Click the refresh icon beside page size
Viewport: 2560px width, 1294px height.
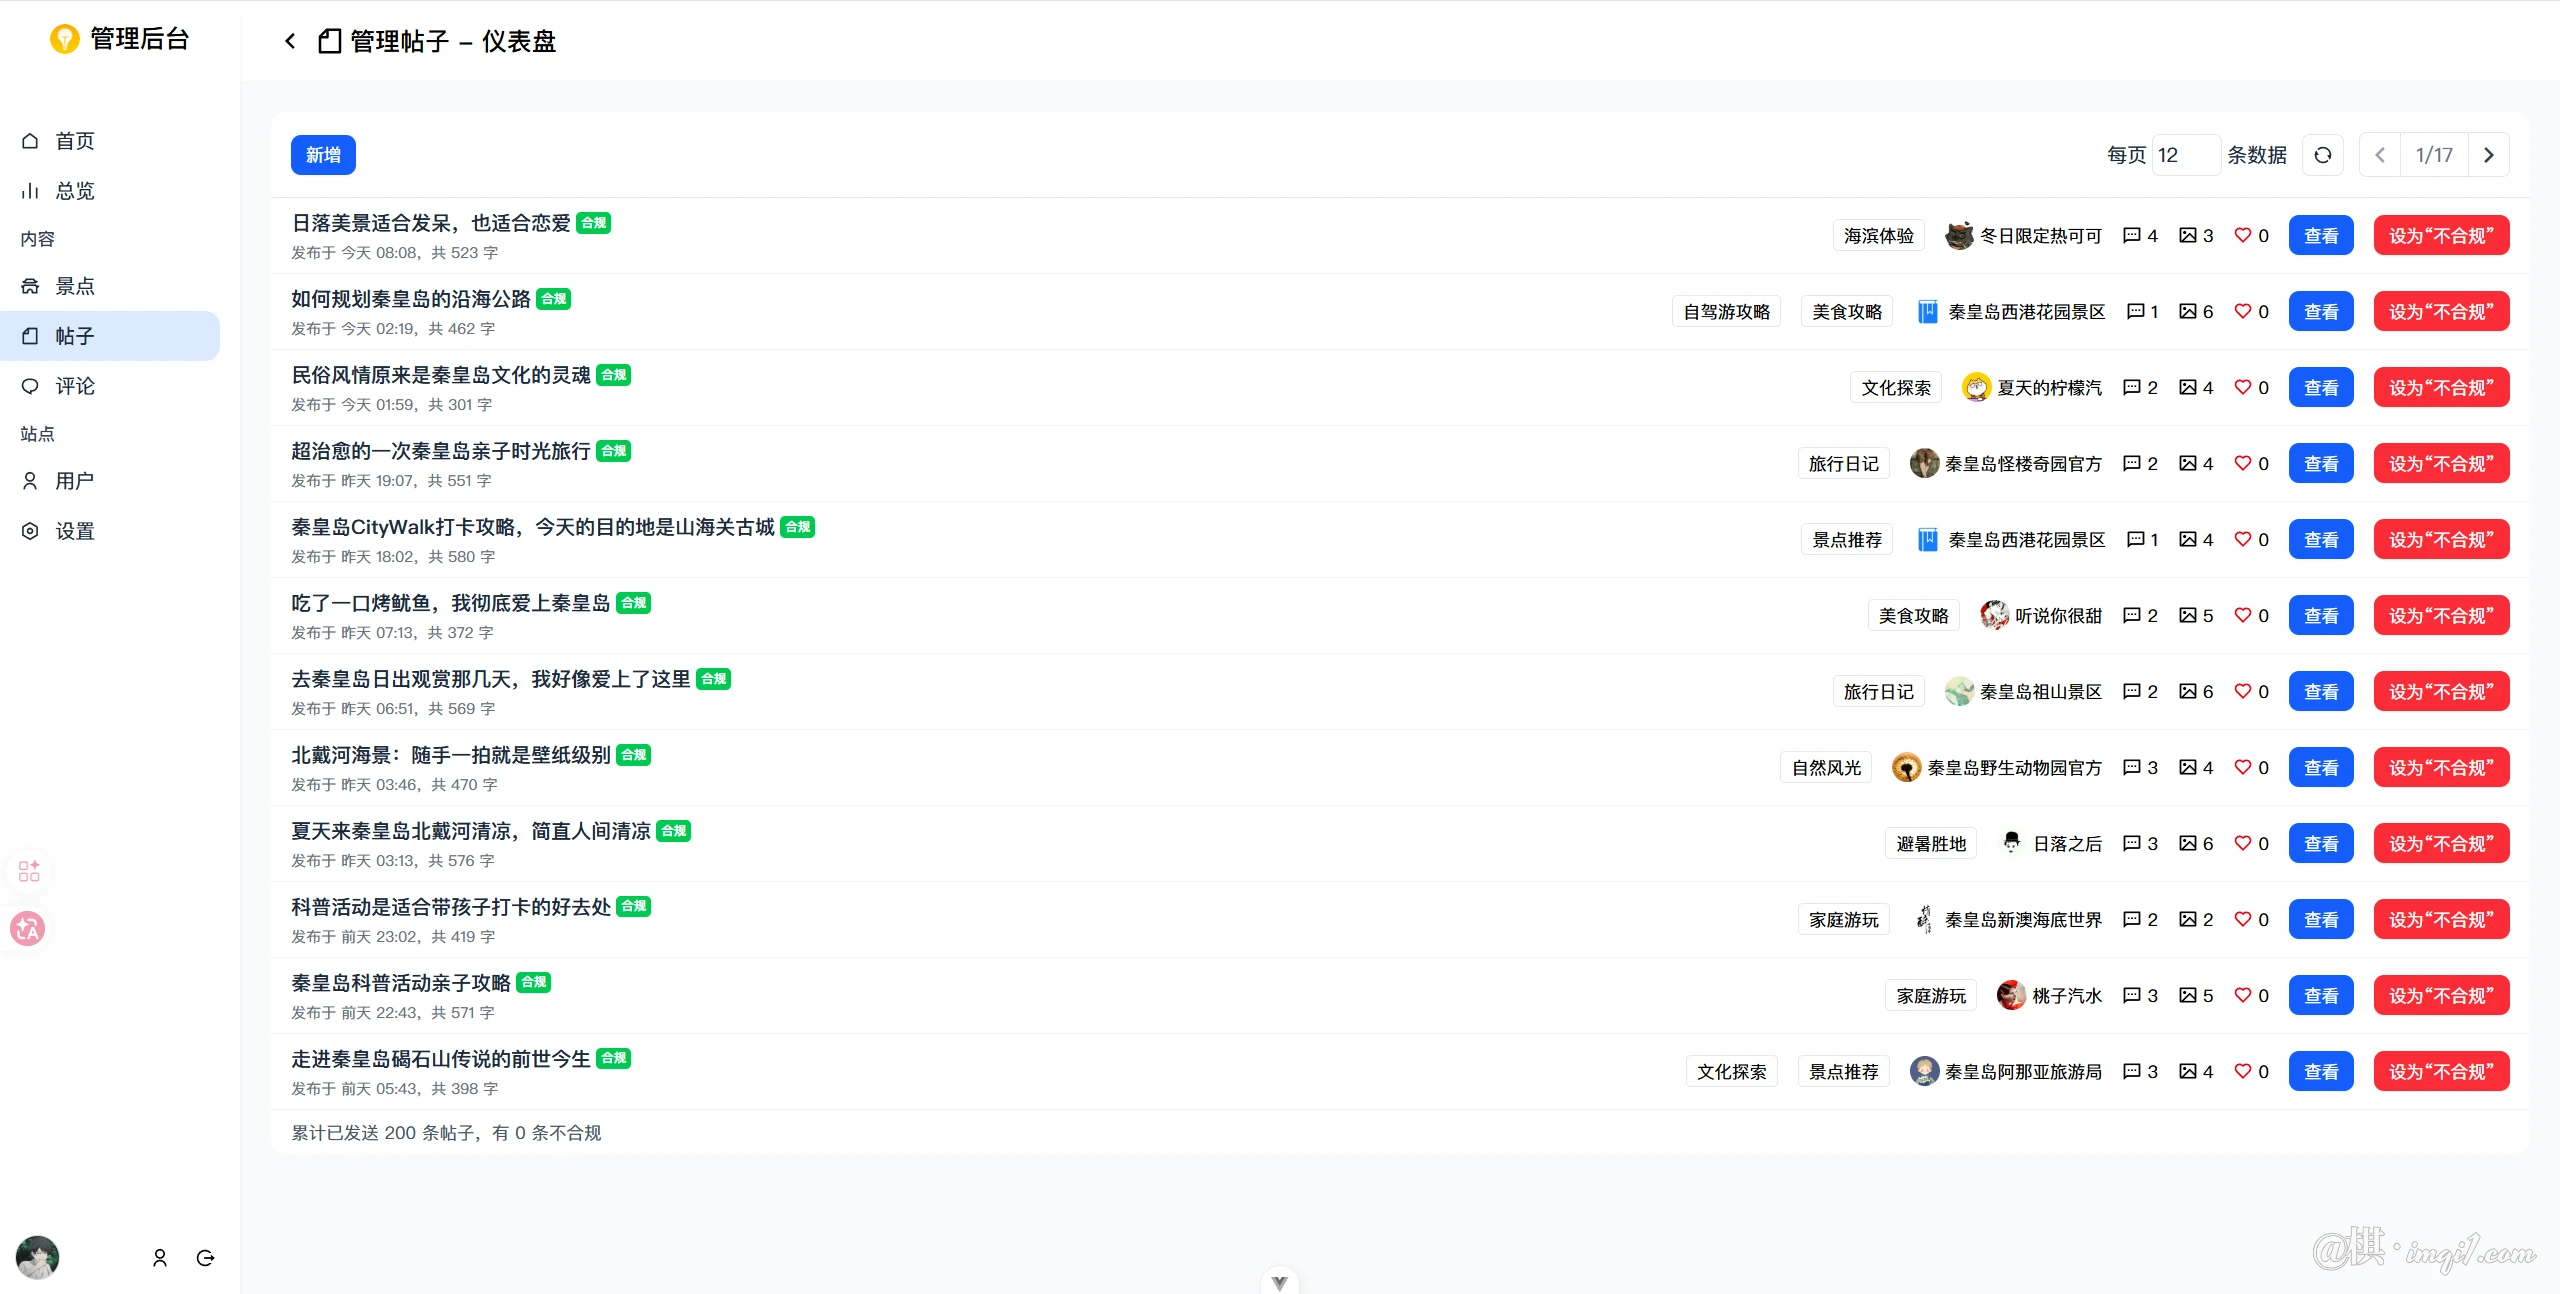[x=2322, y=155]
